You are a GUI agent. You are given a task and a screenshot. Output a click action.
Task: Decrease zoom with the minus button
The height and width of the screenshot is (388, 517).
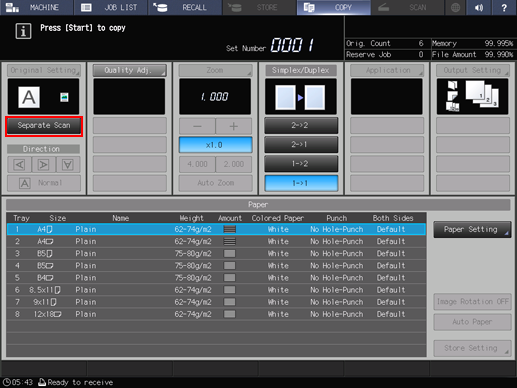[197, 126]
